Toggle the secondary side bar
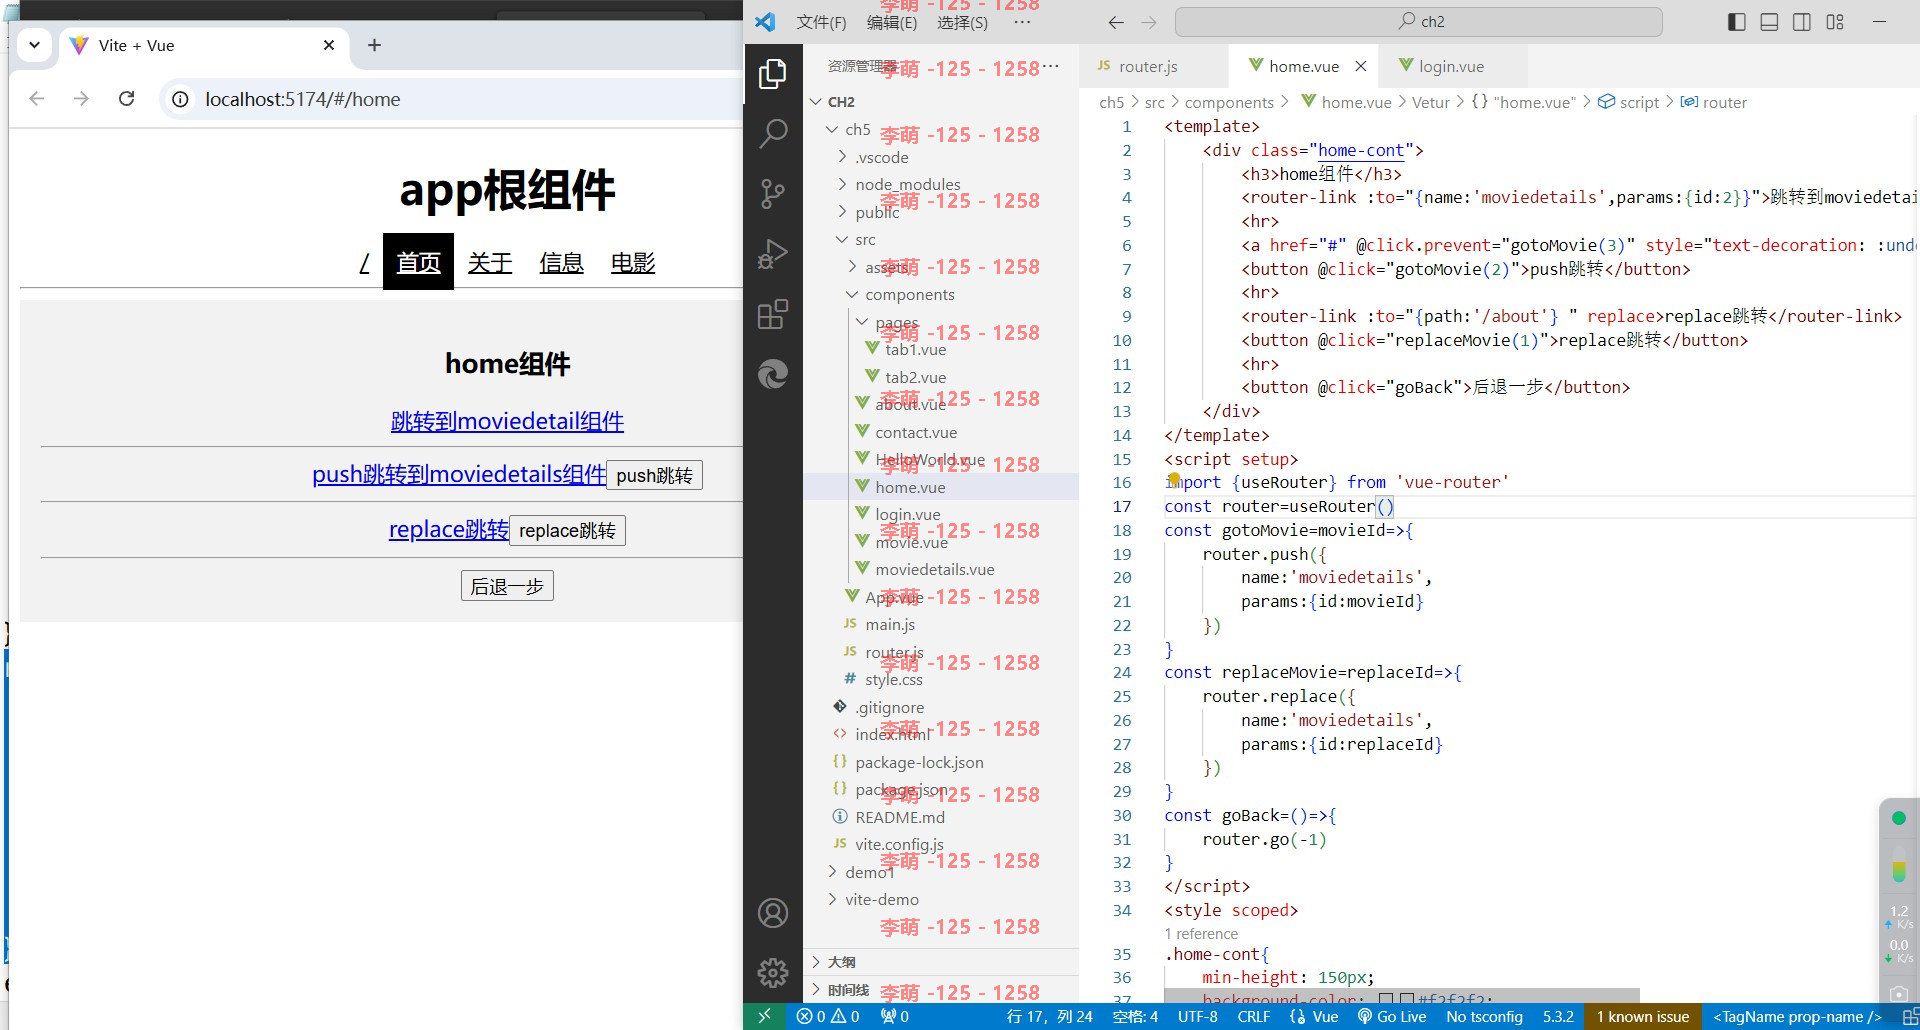The image size is (1920, 1030). pos(1802,22)
